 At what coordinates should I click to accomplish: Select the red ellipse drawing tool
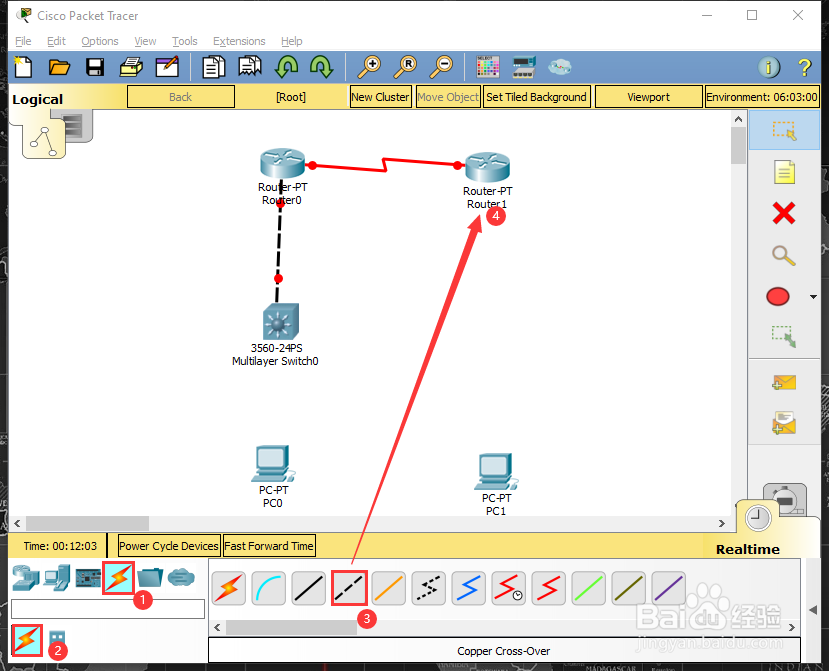[x=778, y=297]
